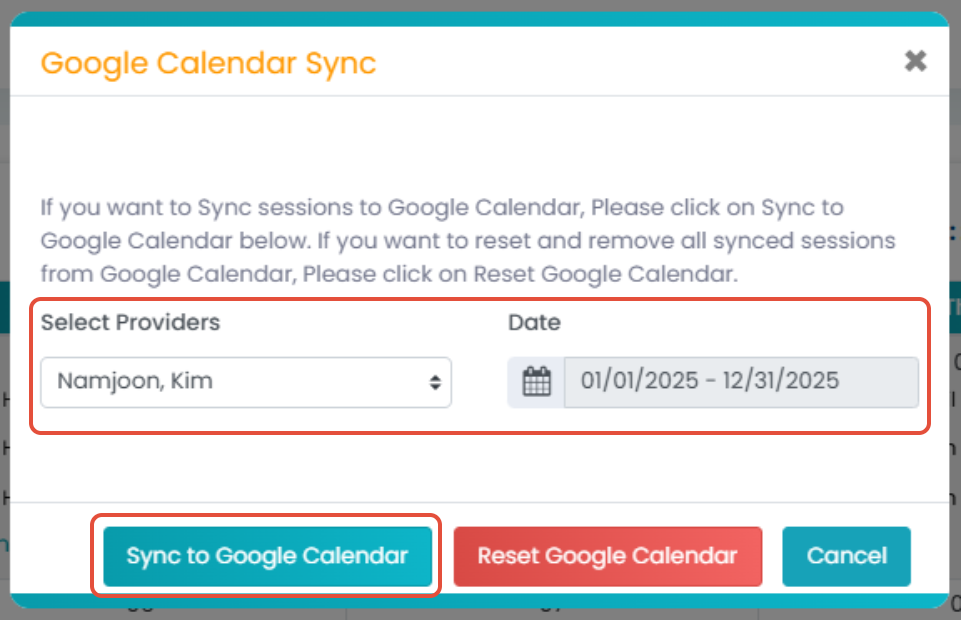Close the Google Calendar Sync dialog

point(915,62)
